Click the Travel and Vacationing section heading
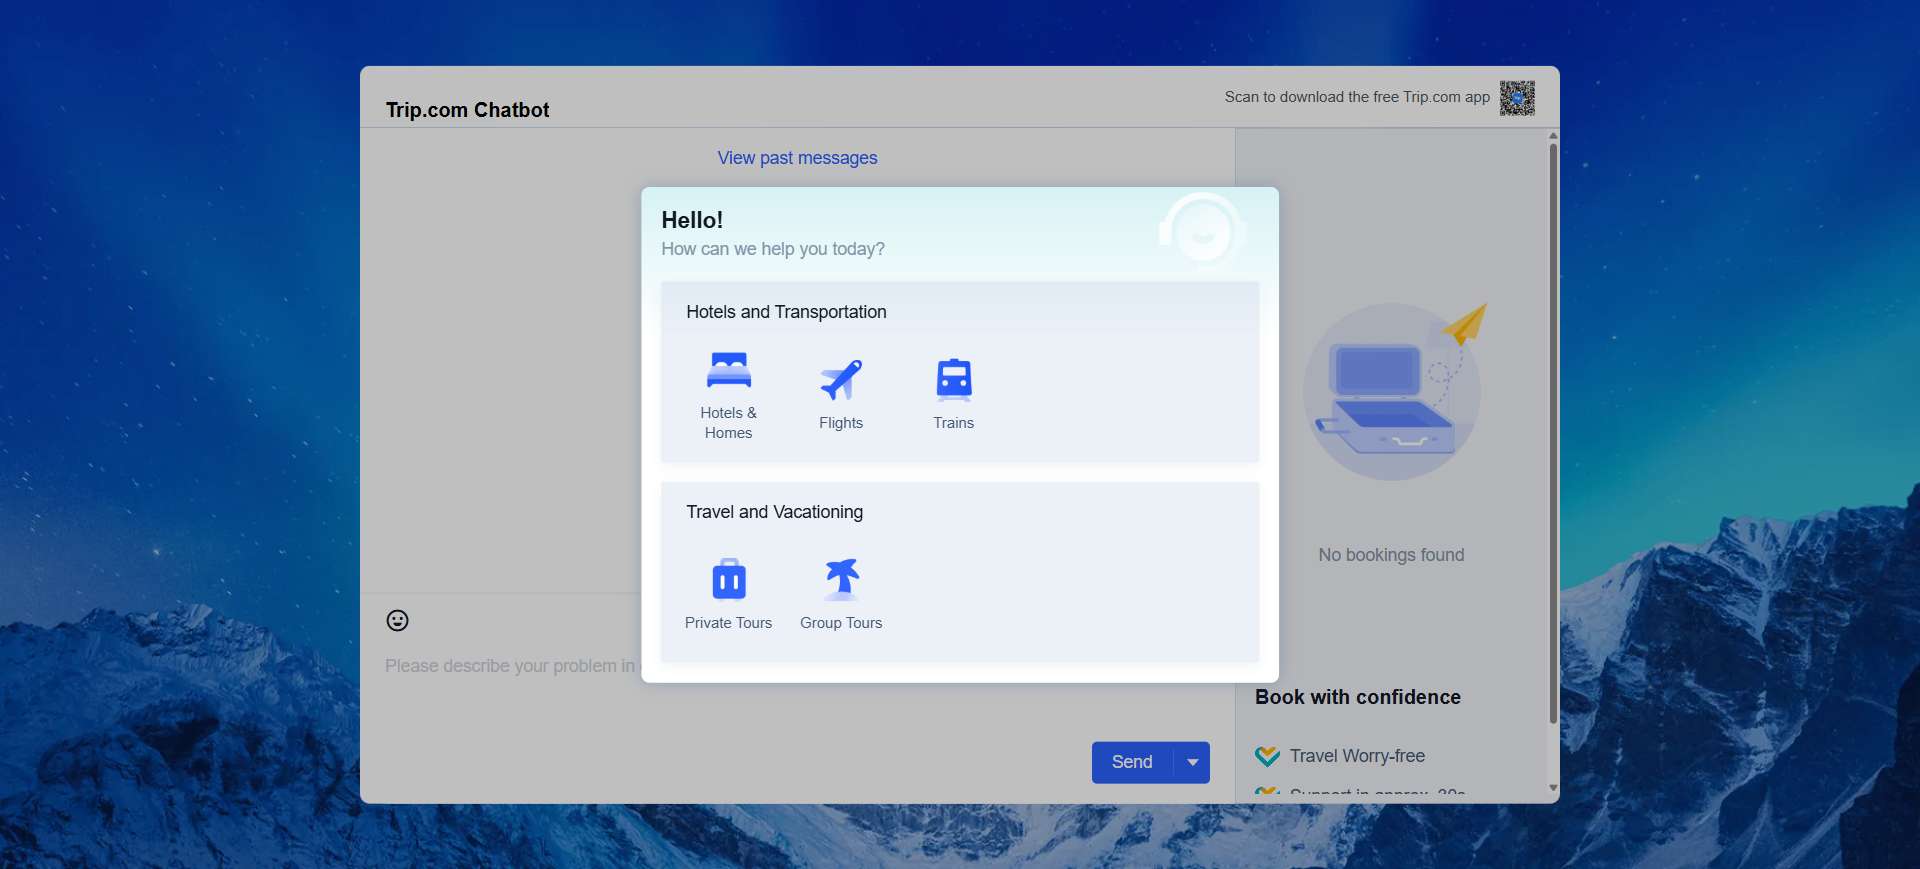 coord(774,512)
